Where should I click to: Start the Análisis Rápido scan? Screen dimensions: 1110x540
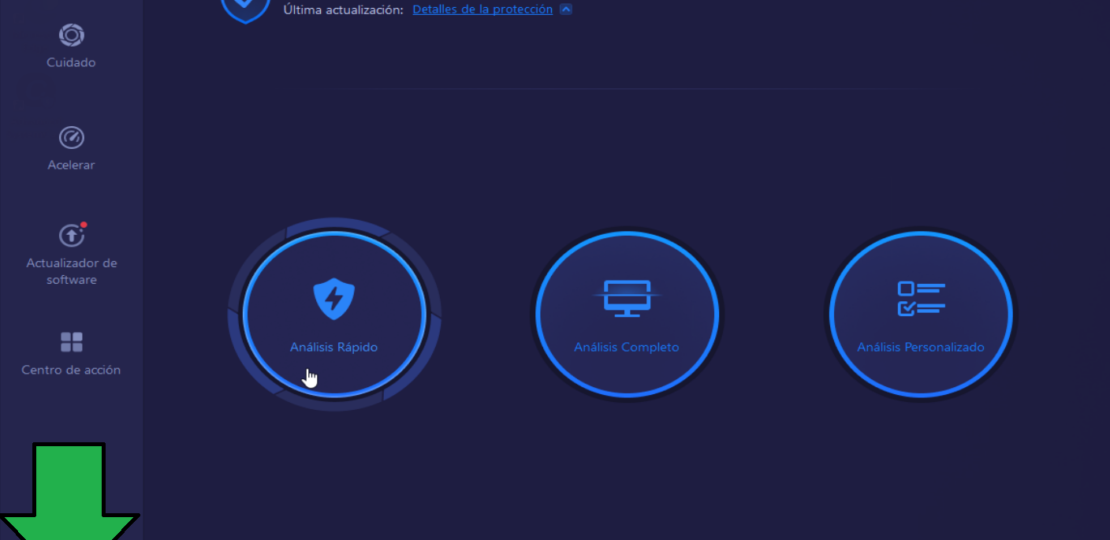334,314
